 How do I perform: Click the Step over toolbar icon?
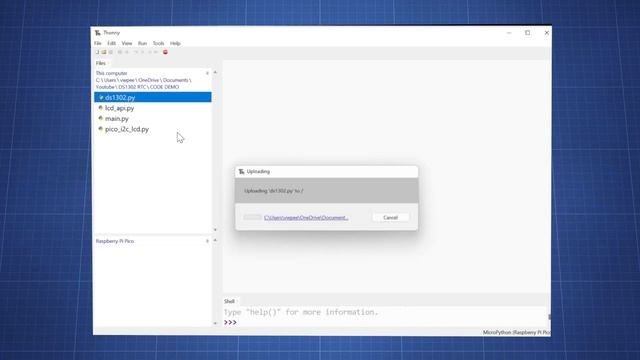point(135,52)
